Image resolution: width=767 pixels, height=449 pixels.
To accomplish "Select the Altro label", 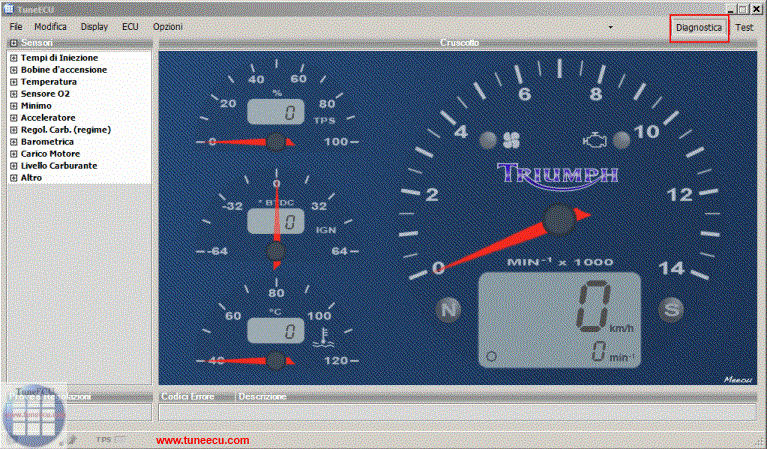I will click(31, 178).
